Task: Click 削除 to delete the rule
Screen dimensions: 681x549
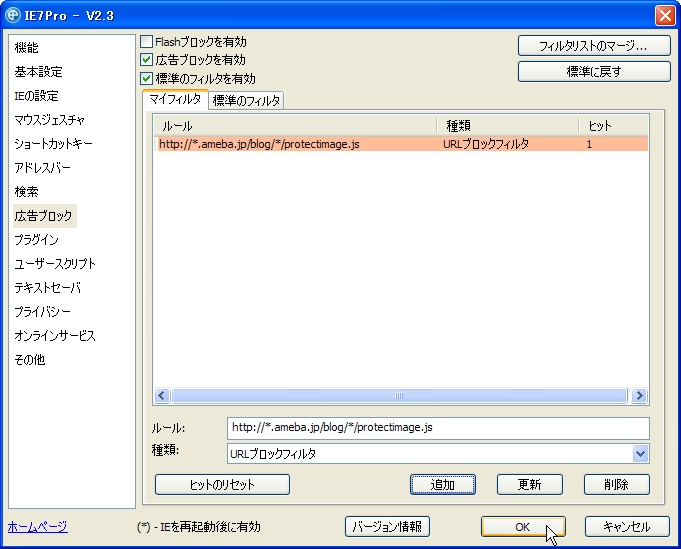Action: [616, 485]
